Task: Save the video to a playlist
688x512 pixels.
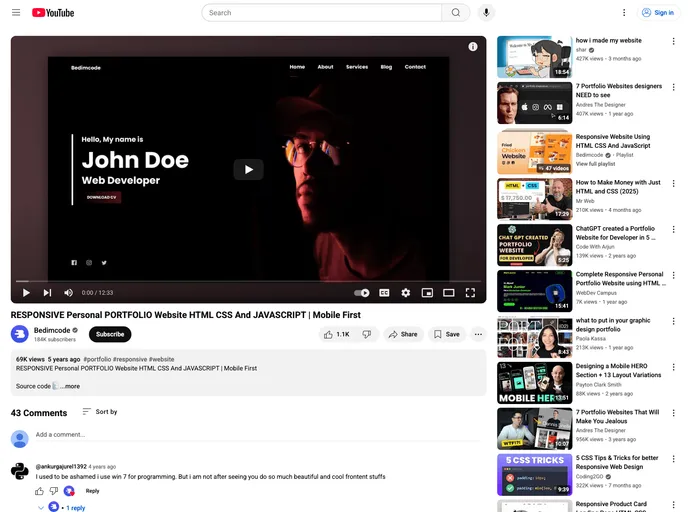Action: click(x=447, y=334)
